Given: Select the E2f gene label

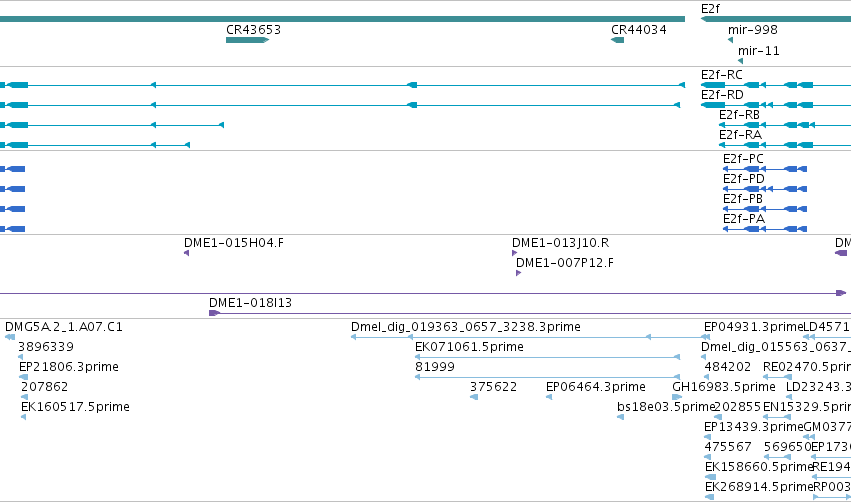Looking at the screenshot, I should coord(710,9).
